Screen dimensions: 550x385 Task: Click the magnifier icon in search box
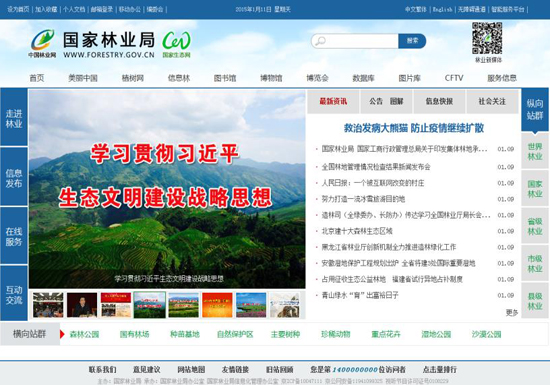pyautogui.click(x=320, y=41)
